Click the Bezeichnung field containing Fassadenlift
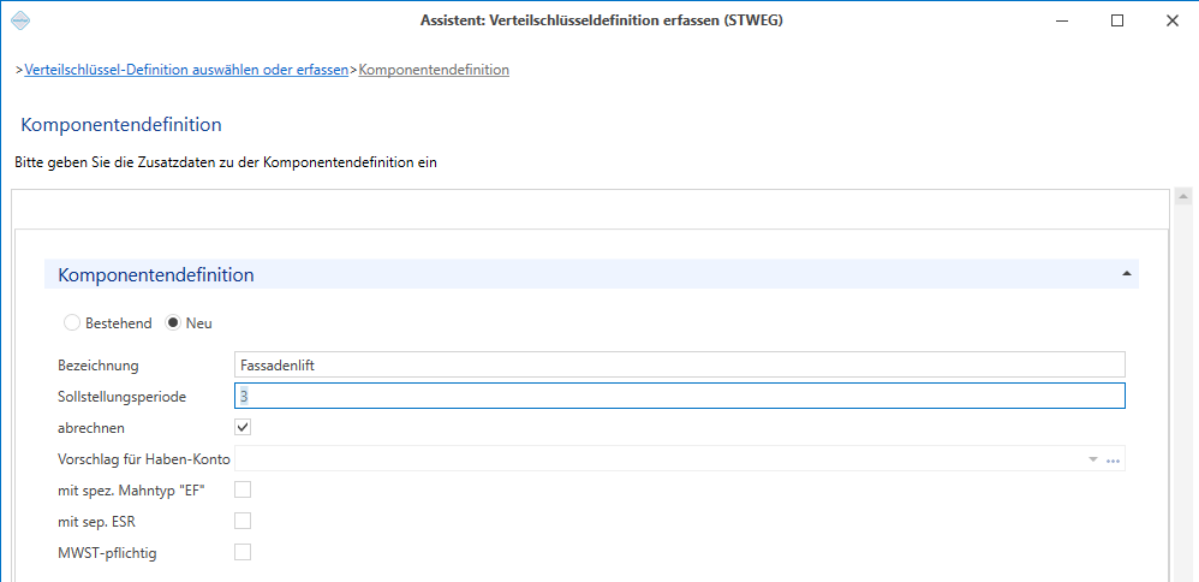The height and width of the screenshot is (582, 1199). coord(680,365)
